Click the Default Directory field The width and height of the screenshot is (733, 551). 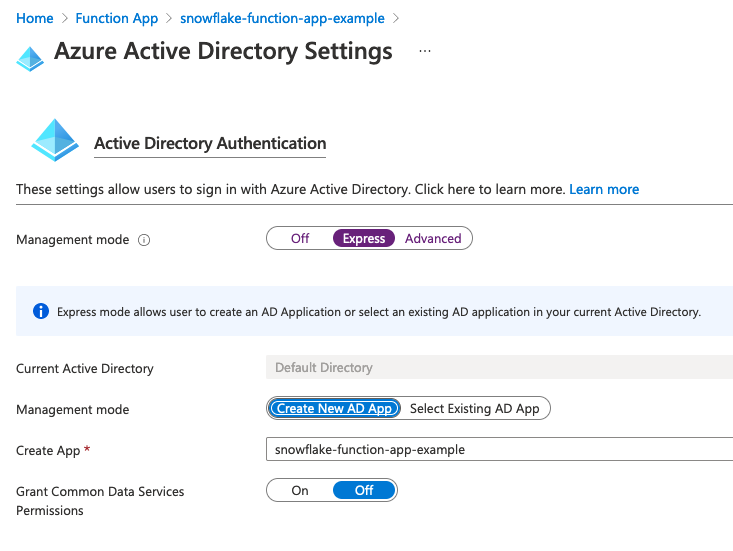(x=498, y=368)
